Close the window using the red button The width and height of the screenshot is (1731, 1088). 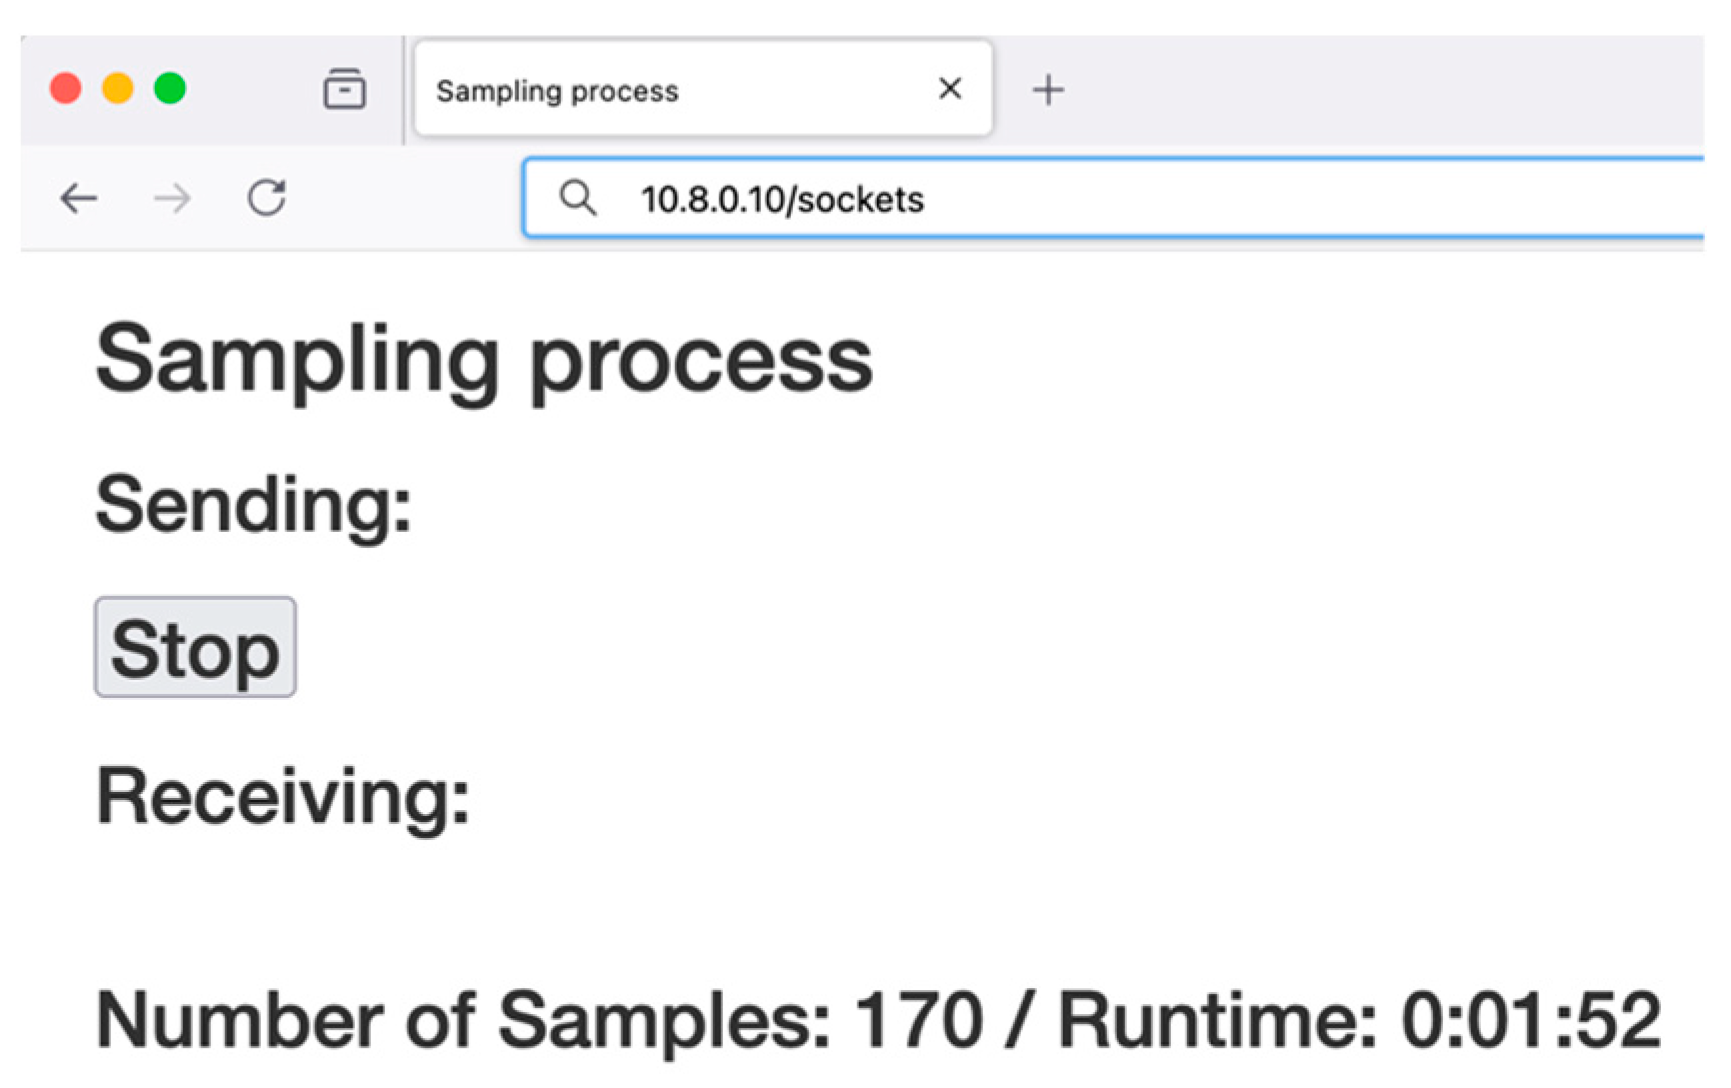[x=66, y=89]
